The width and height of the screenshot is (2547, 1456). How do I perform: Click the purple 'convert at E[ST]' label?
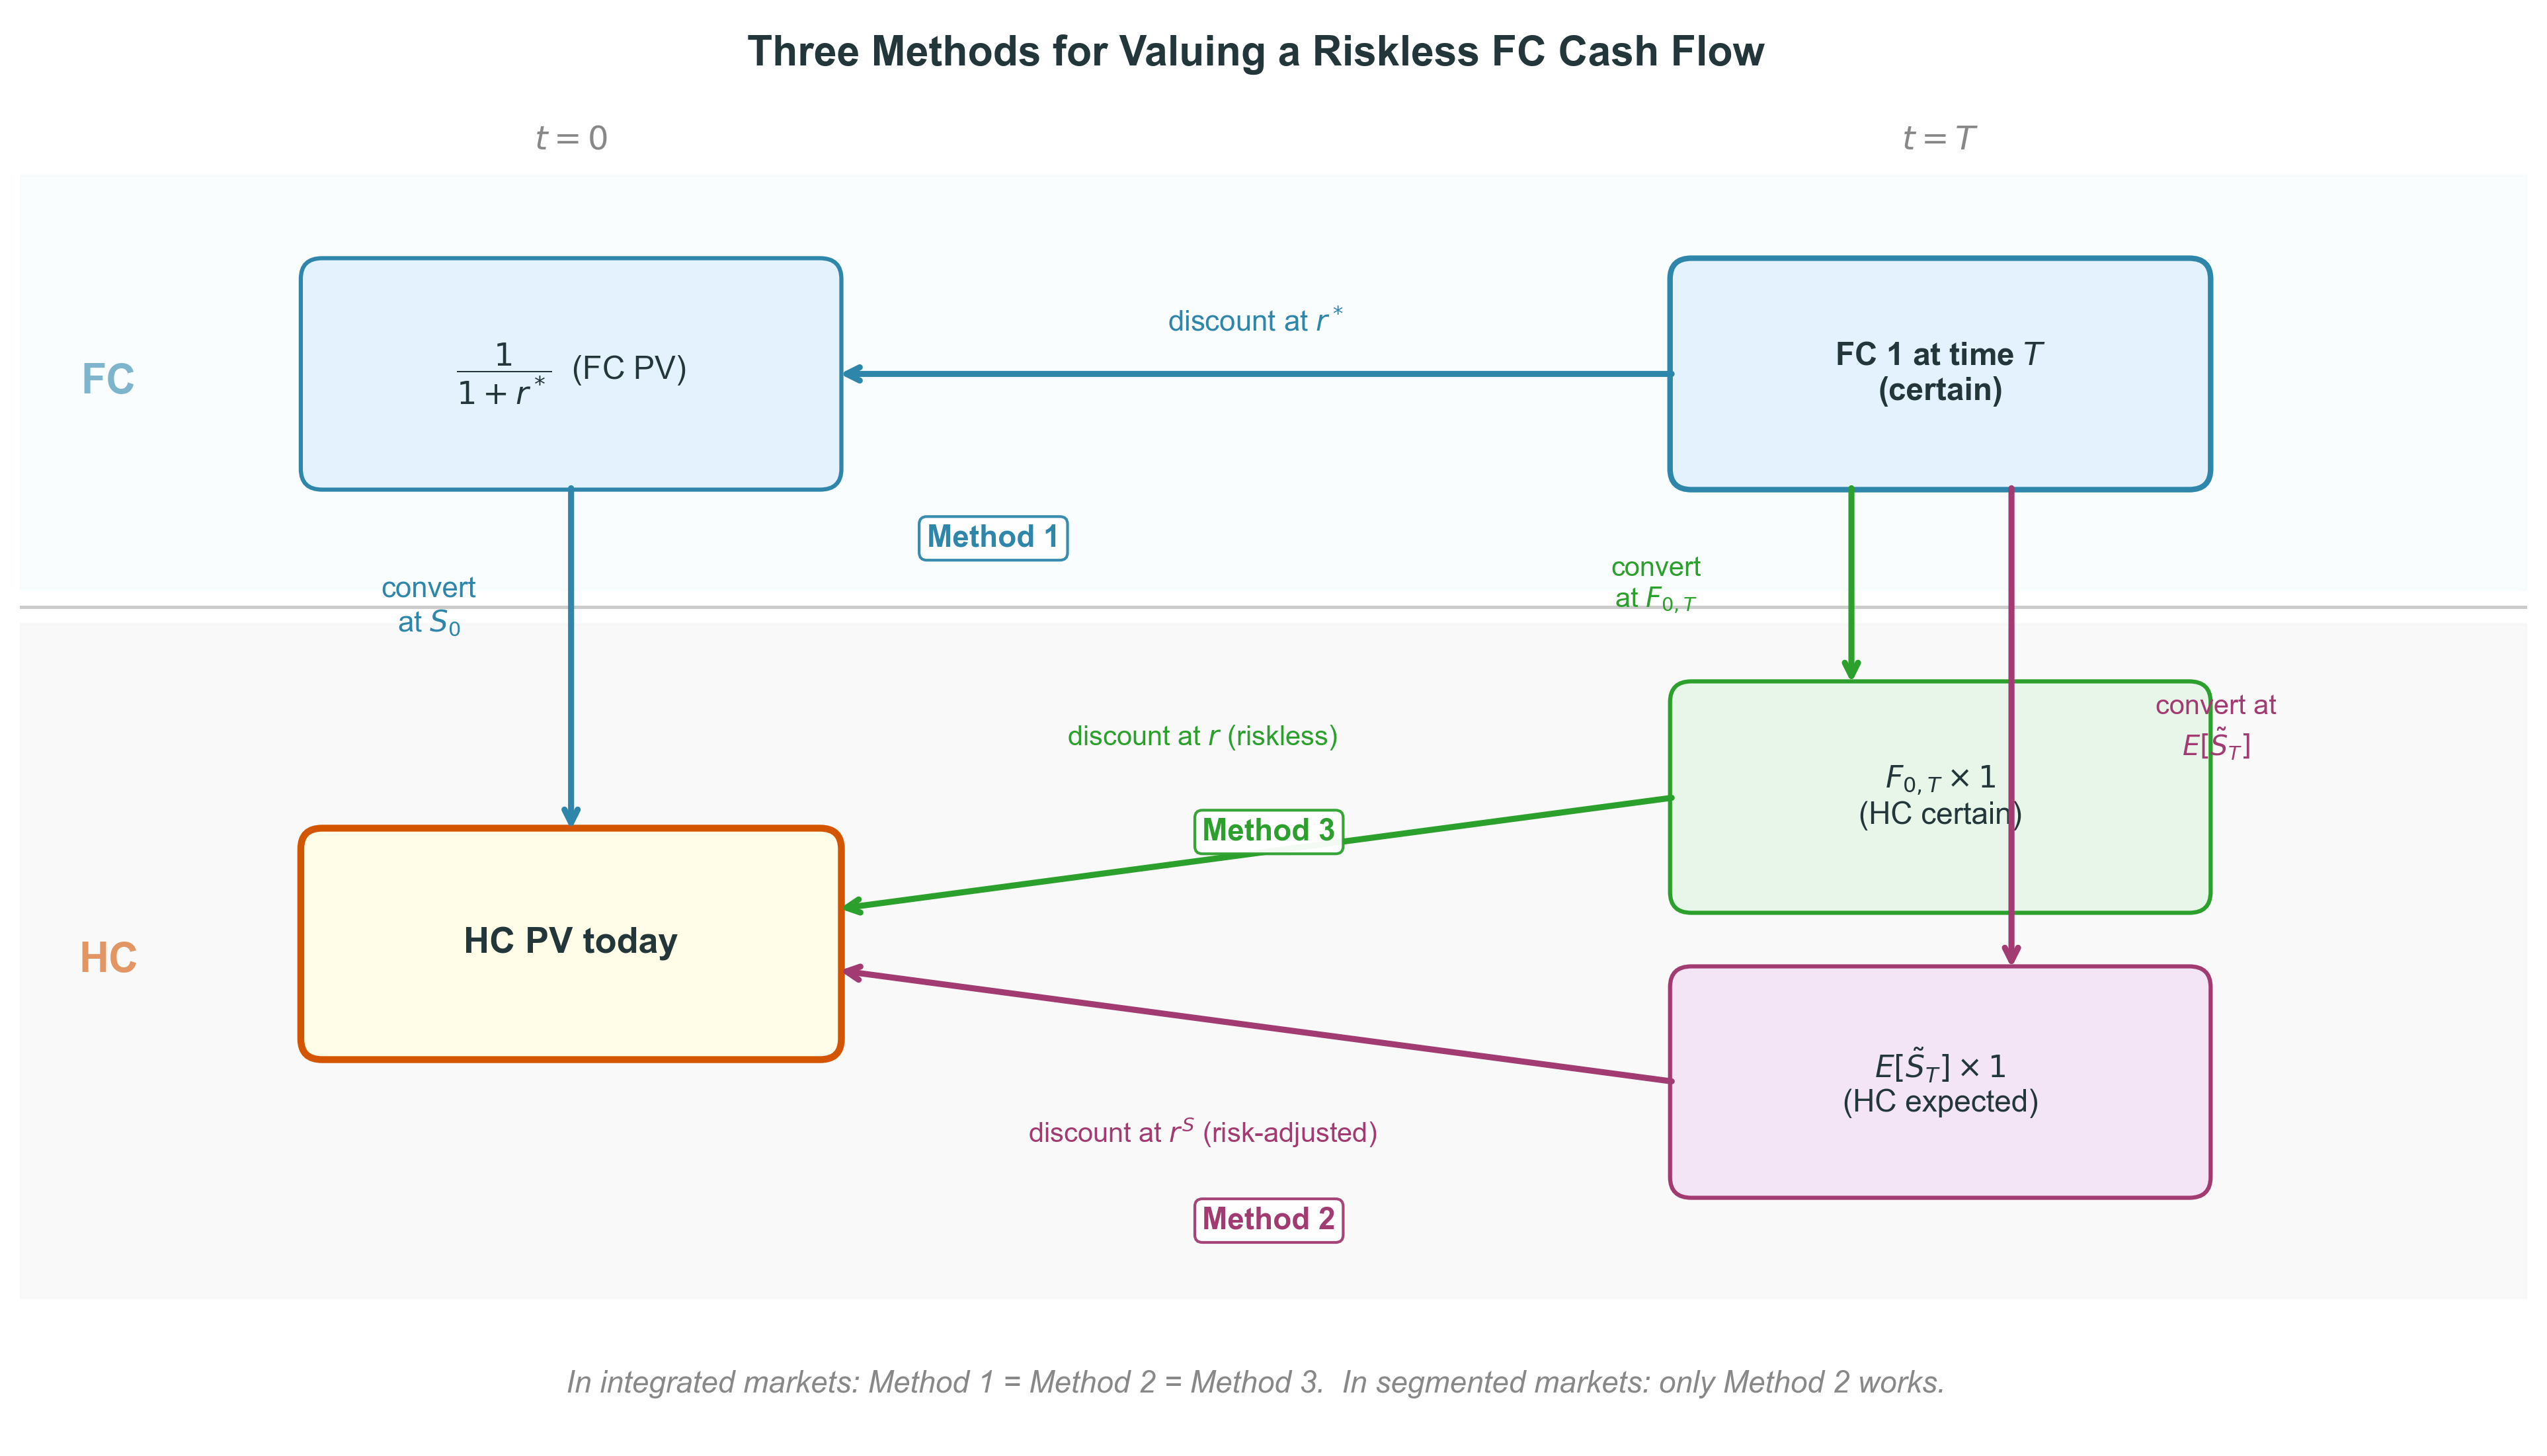[x=2215, y=726]
